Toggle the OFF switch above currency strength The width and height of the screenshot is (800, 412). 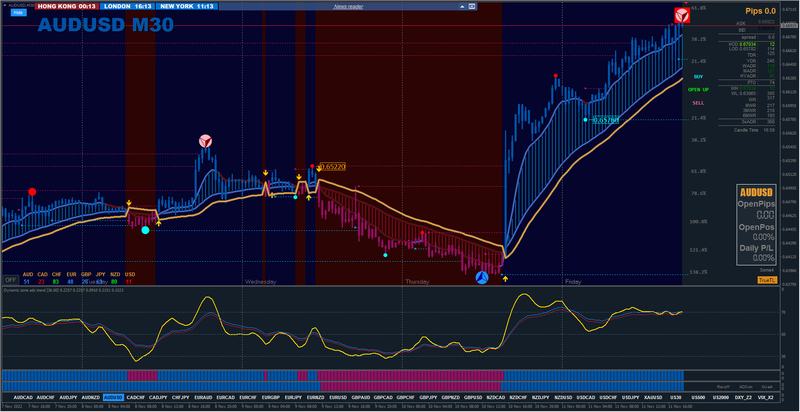point(10,279)
